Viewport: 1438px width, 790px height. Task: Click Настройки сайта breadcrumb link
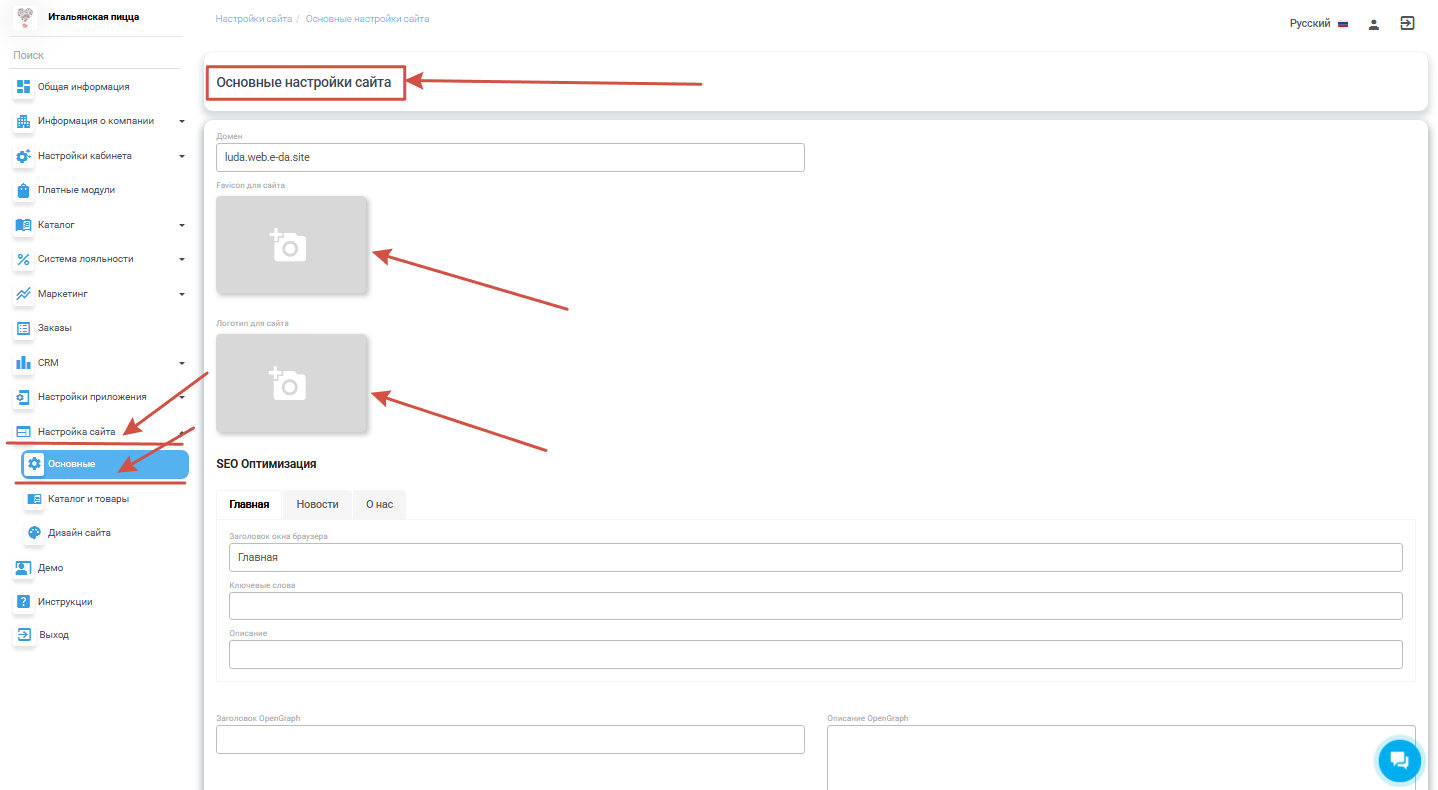coord(253,19)
